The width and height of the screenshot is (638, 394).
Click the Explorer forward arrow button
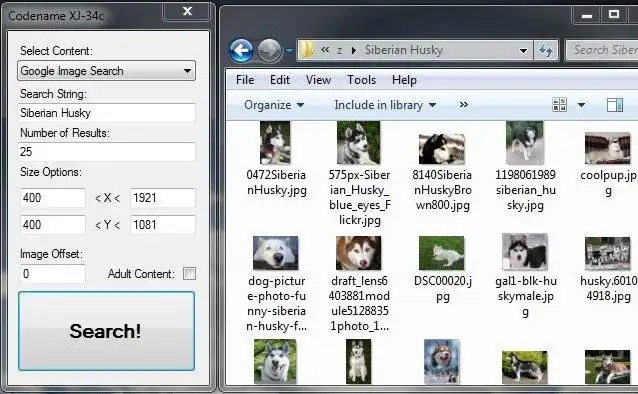coord(269,51)
